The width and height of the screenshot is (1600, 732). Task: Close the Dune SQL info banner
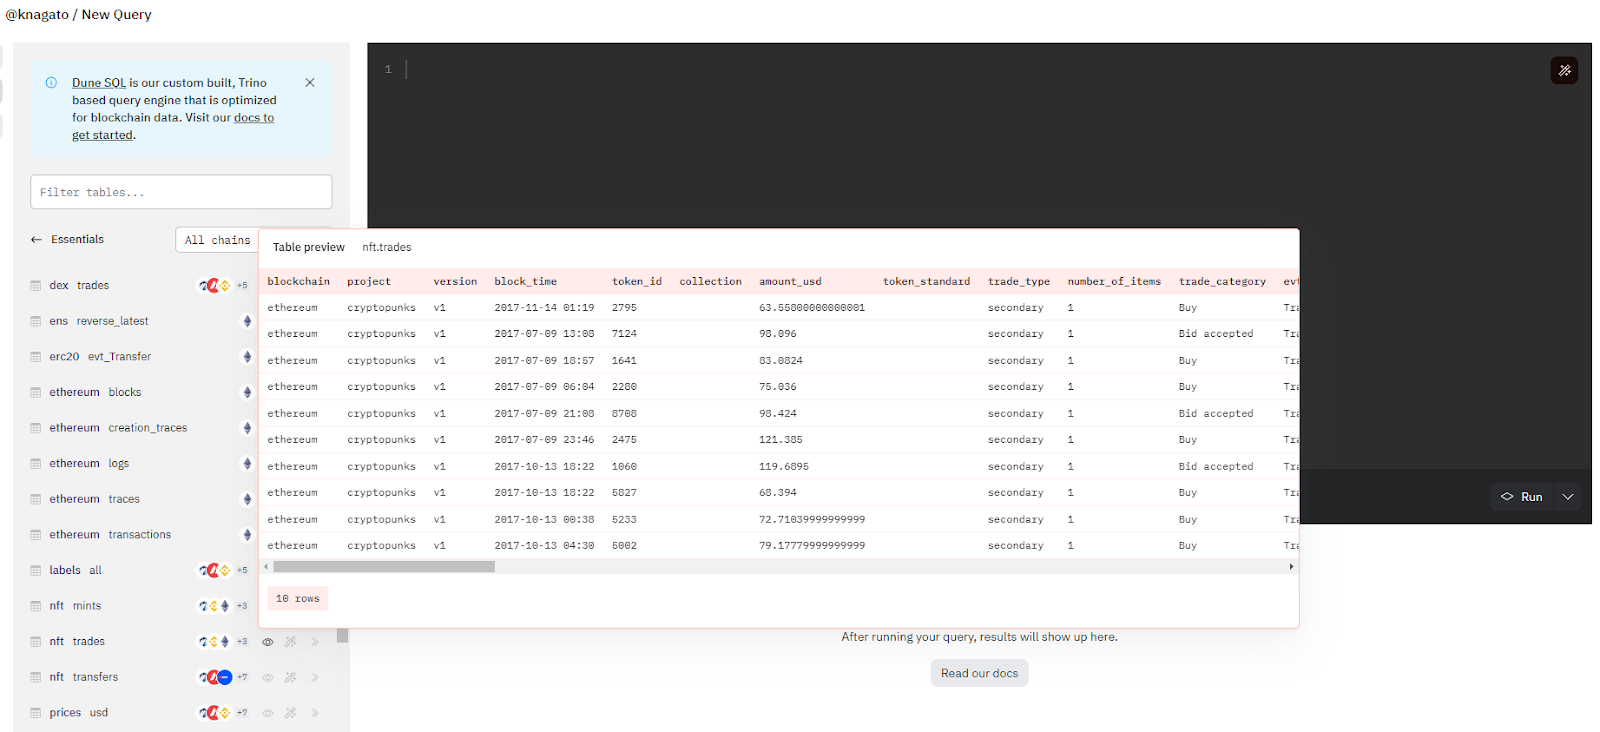(x=310, y=83)
